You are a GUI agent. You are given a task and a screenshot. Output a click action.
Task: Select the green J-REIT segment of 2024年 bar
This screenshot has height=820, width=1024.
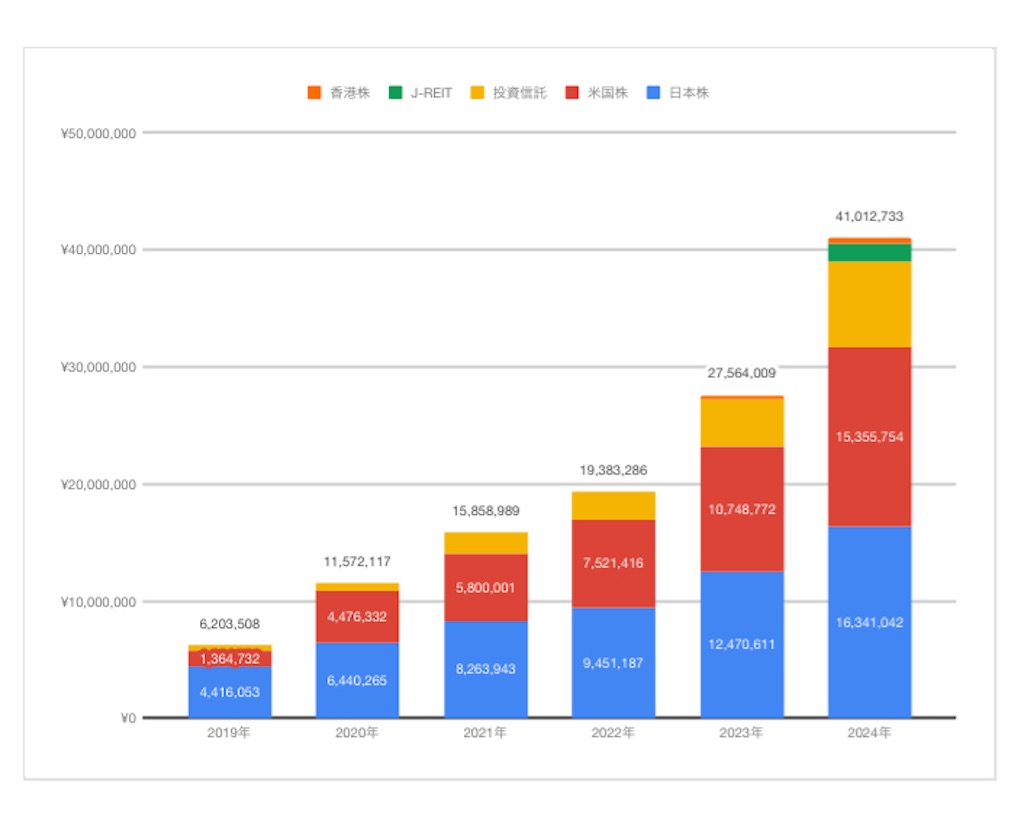click(x=869, y=253)
